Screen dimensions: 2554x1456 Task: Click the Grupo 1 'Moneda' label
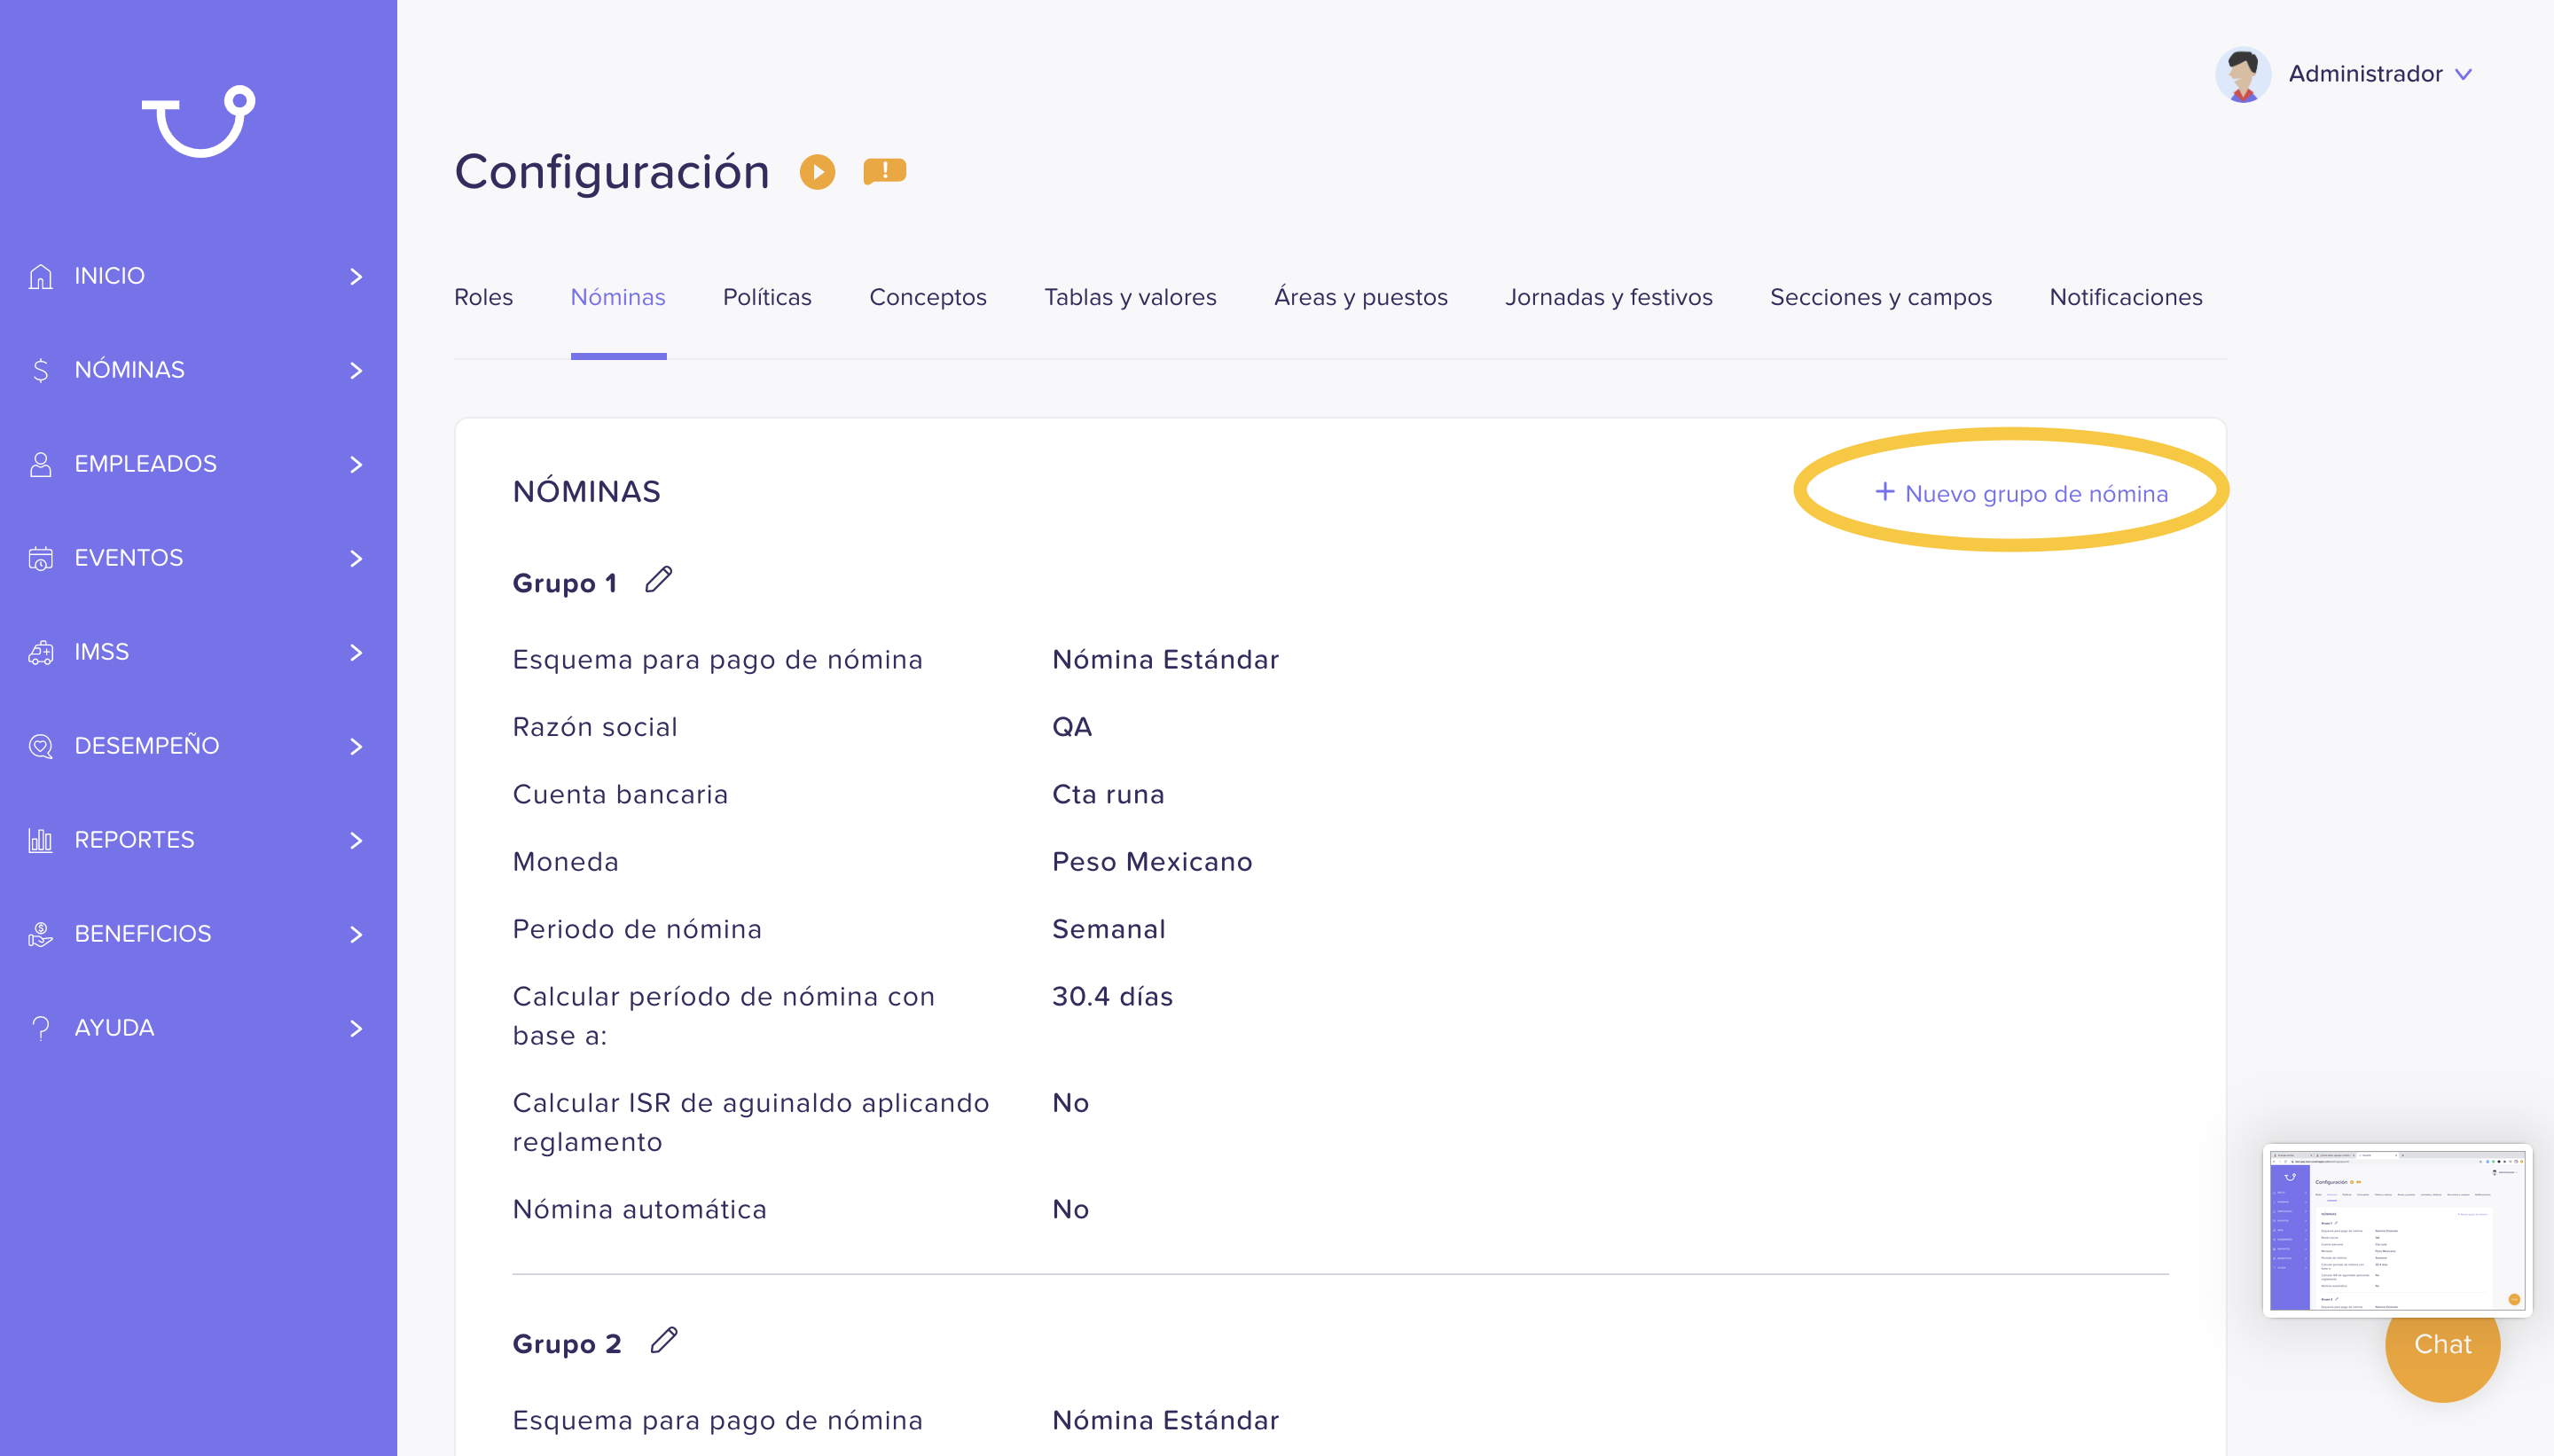coord(565,861)
